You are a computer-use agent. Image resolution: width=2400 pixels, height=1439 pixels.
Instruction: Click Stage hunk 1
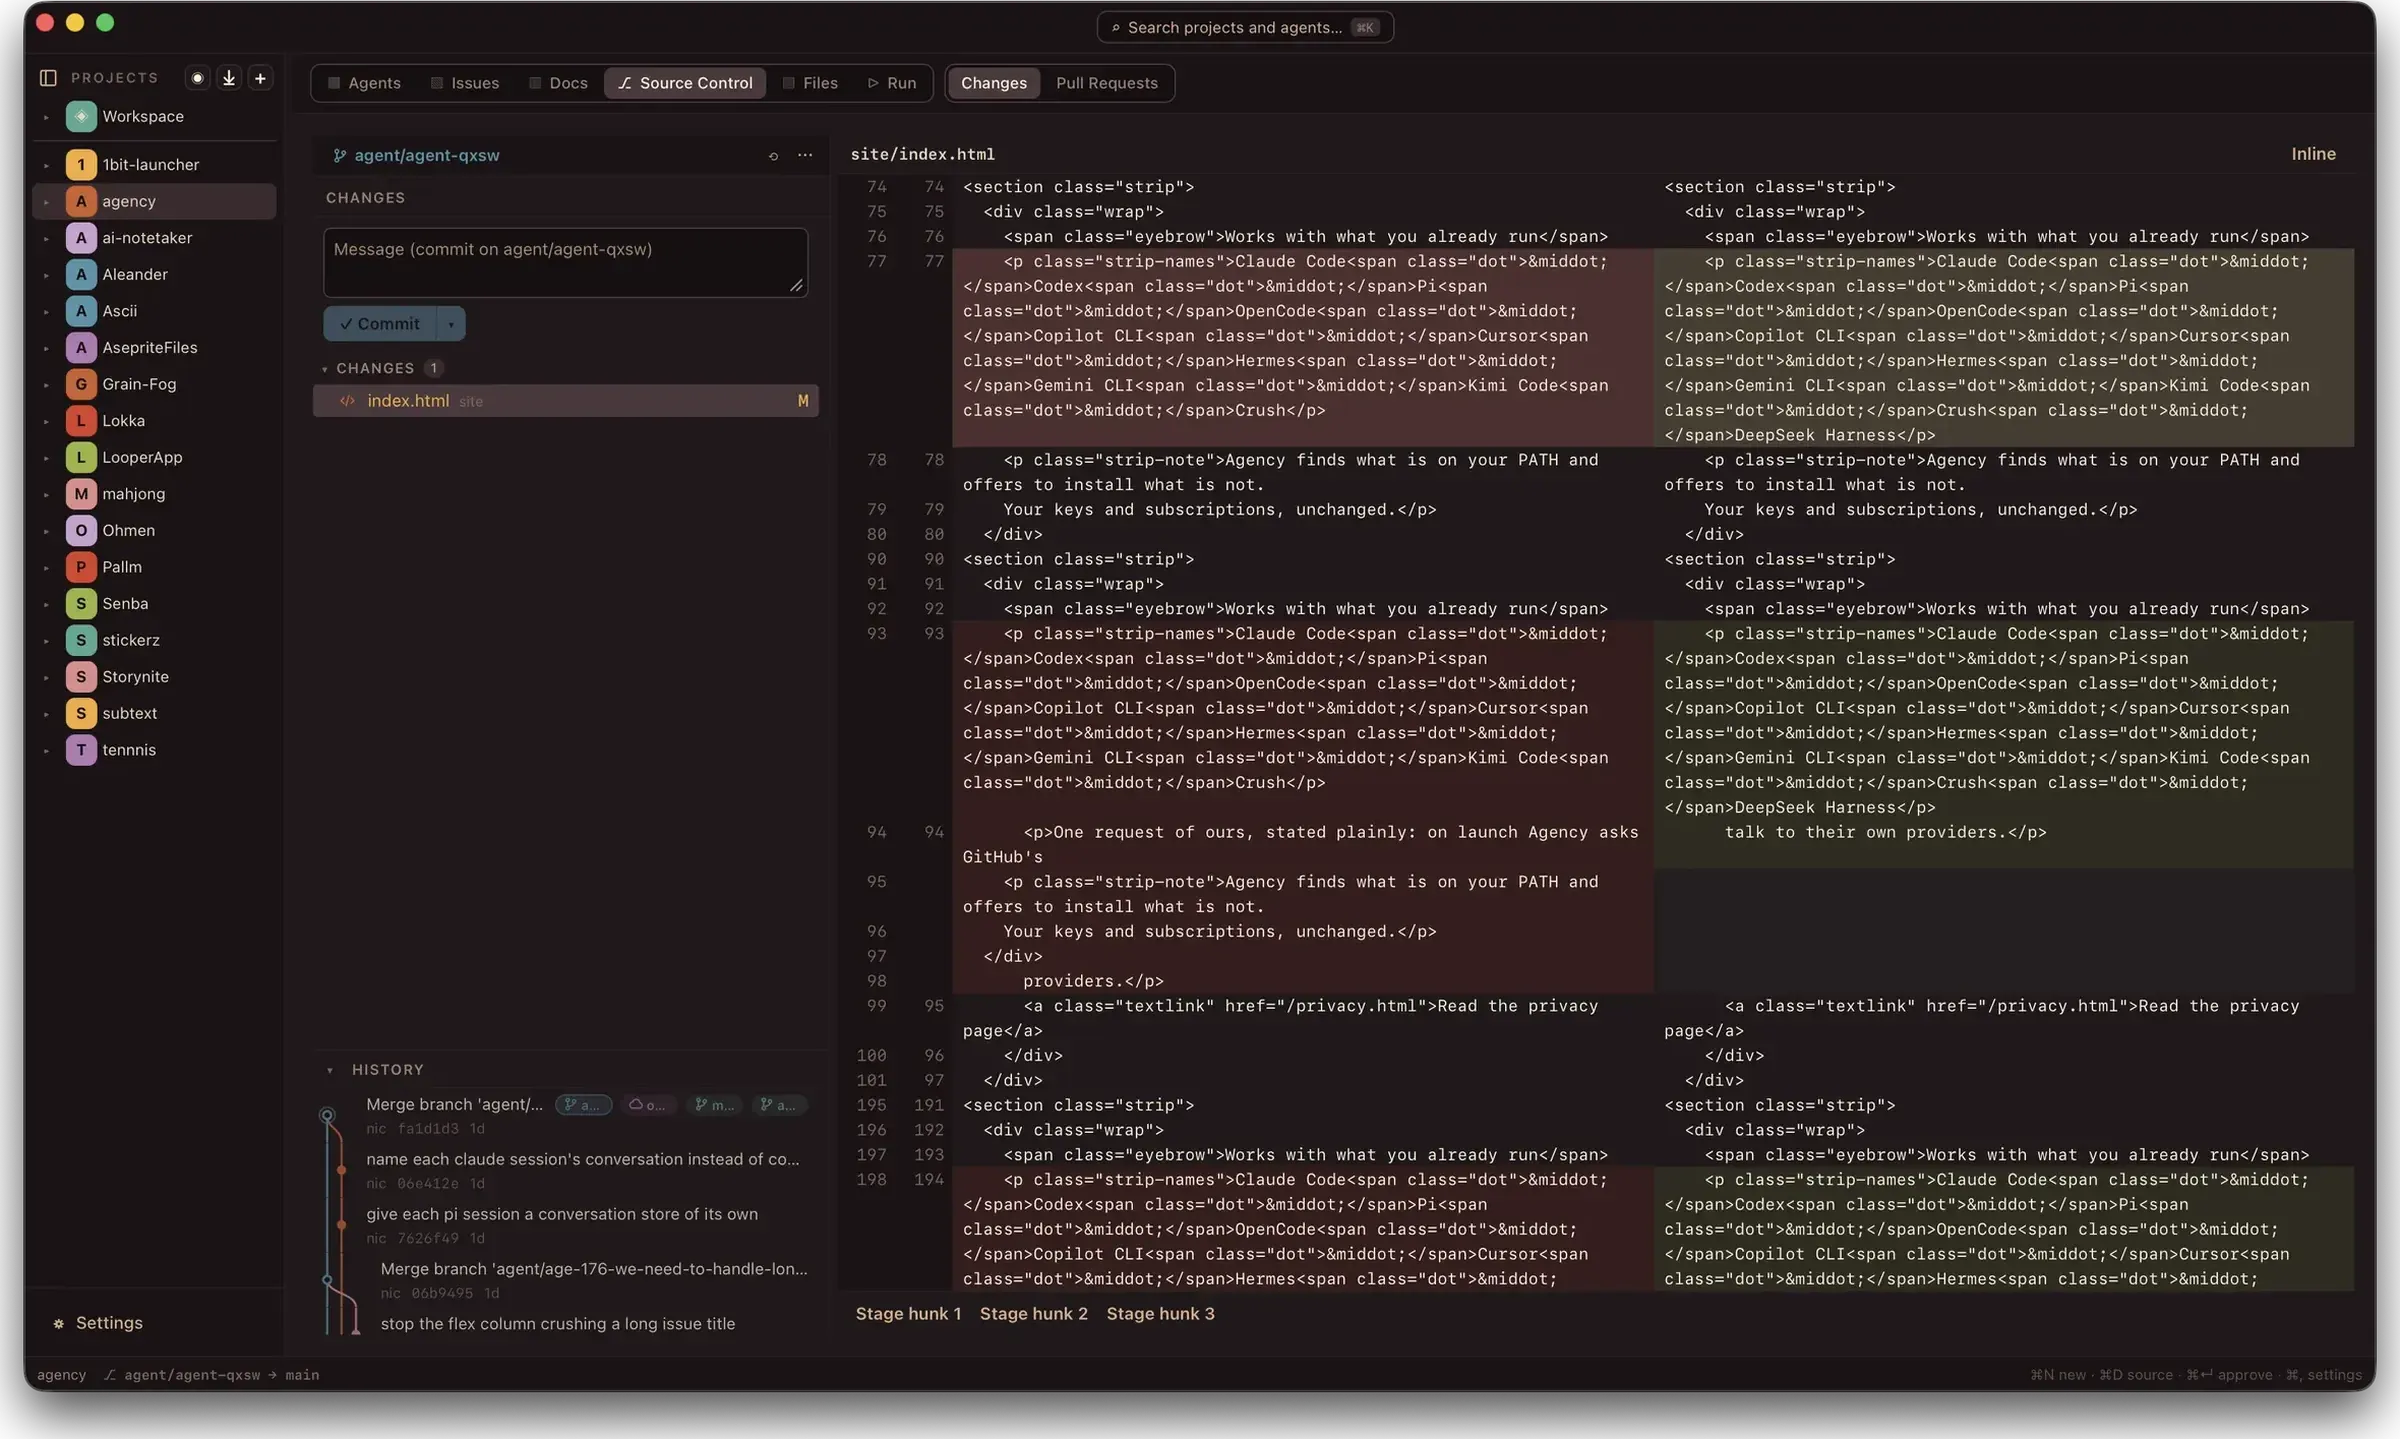click(908, 1314)
